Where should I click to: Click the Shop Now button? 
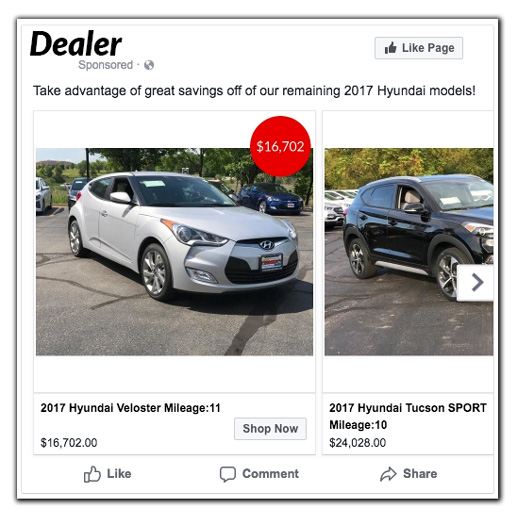(x=270, y=429)
